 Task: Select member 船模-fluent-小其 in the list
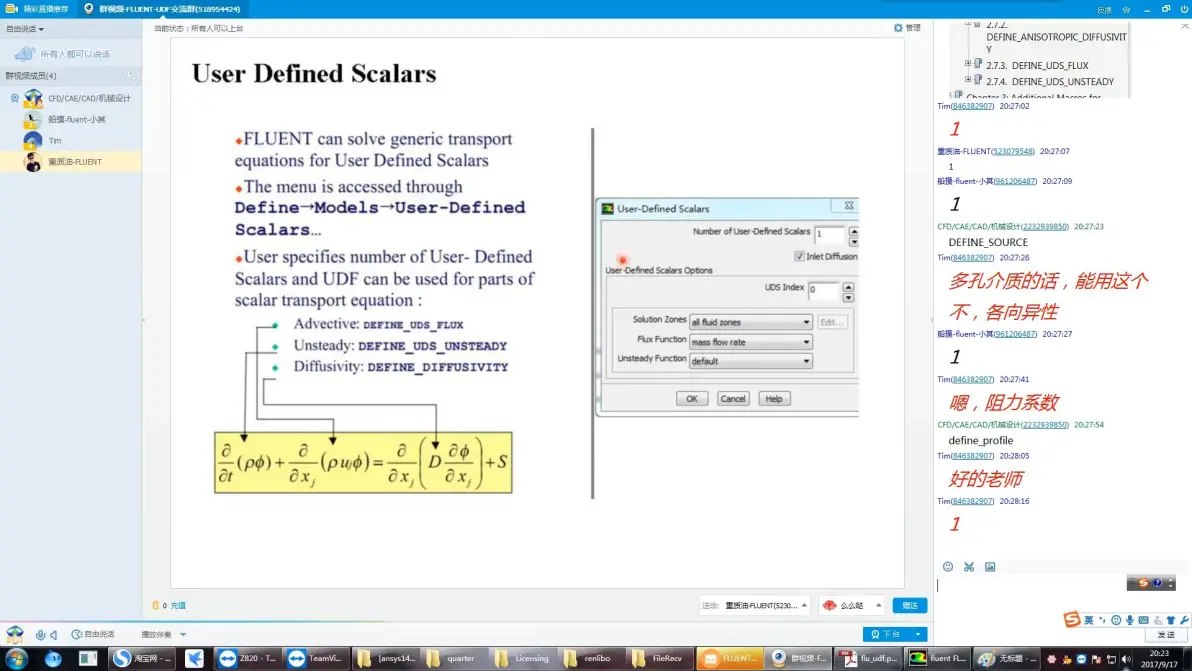point(71,119)
